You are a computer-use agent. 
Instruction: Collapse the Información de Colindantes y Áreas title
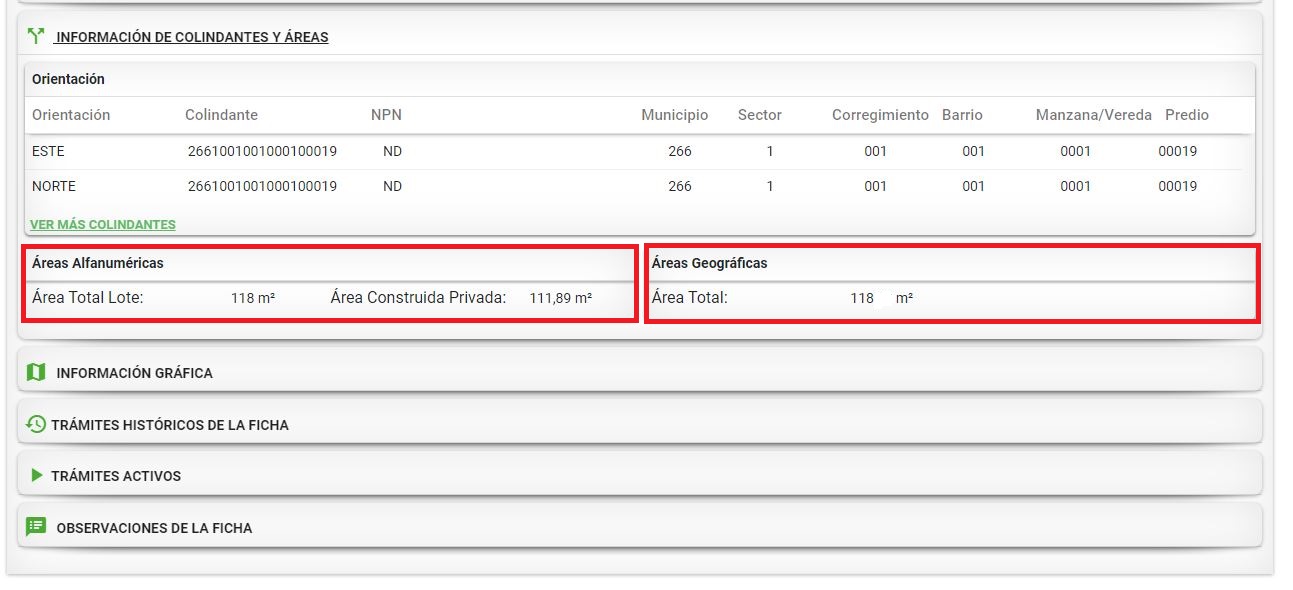click(192, 37)
